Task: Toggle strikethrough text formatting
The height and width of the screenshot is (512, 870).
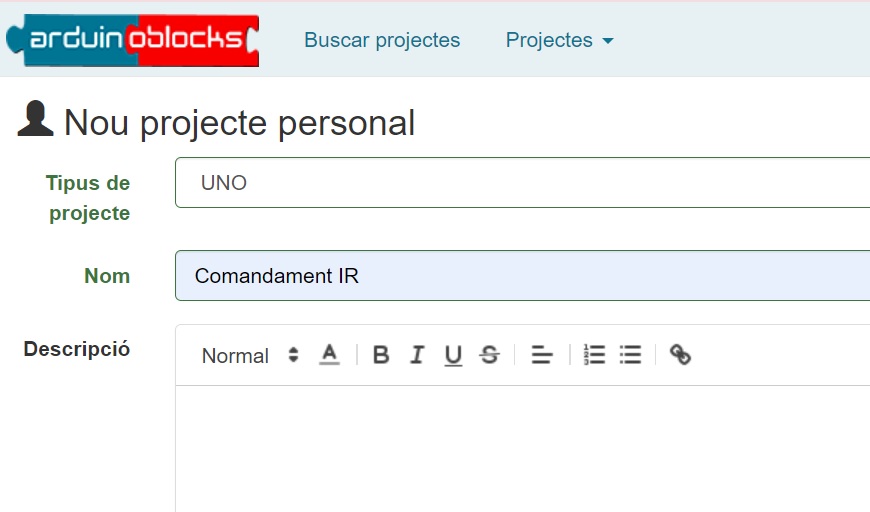Action: 489,355
